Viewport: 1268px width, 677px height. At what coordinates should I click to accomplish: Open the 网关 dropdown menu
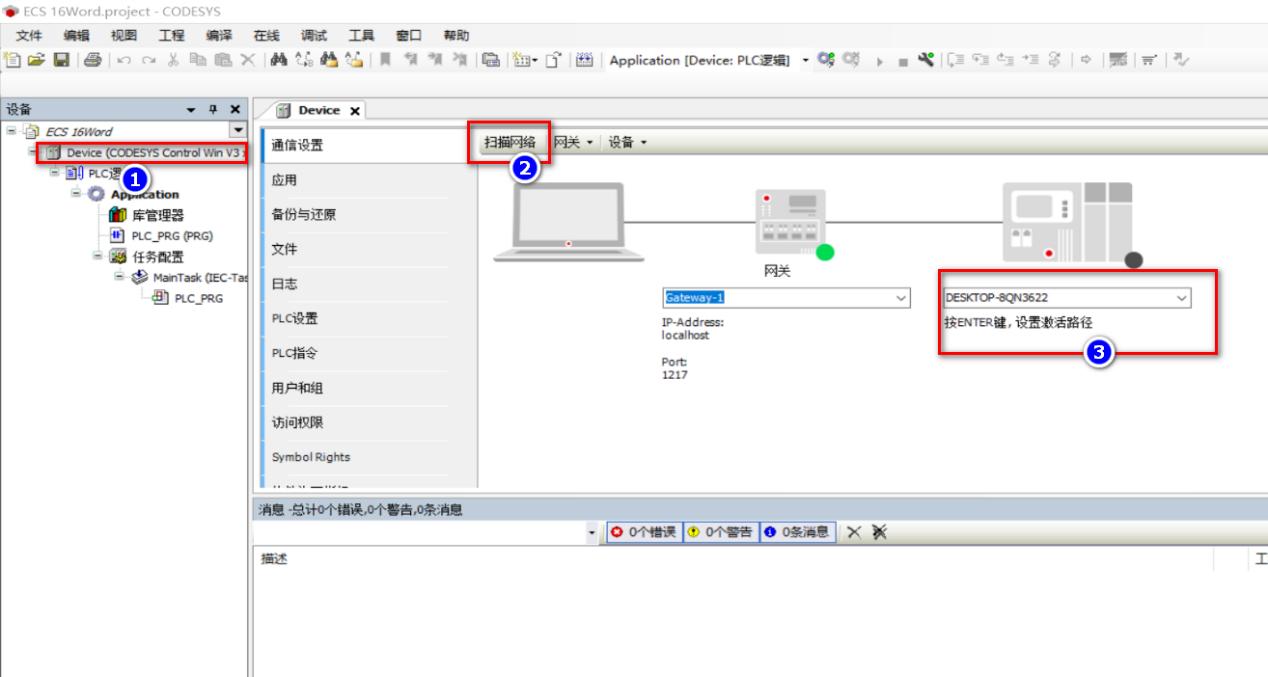click(574, 142)
